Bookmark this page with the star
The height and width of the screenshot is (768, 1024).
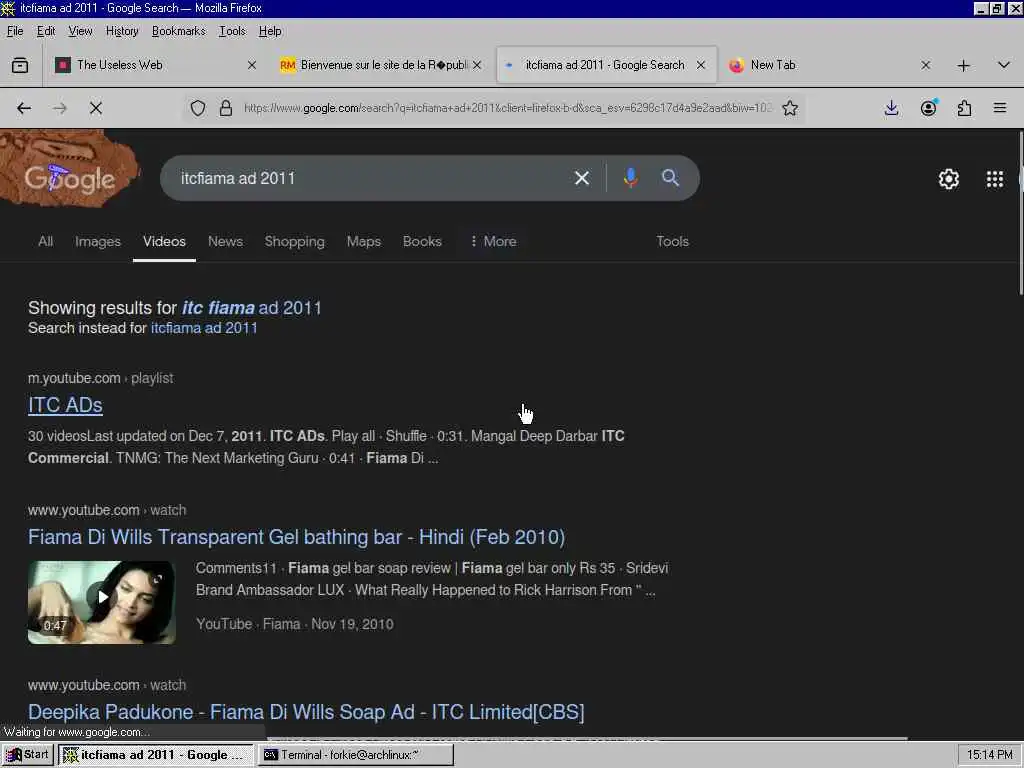790,108
